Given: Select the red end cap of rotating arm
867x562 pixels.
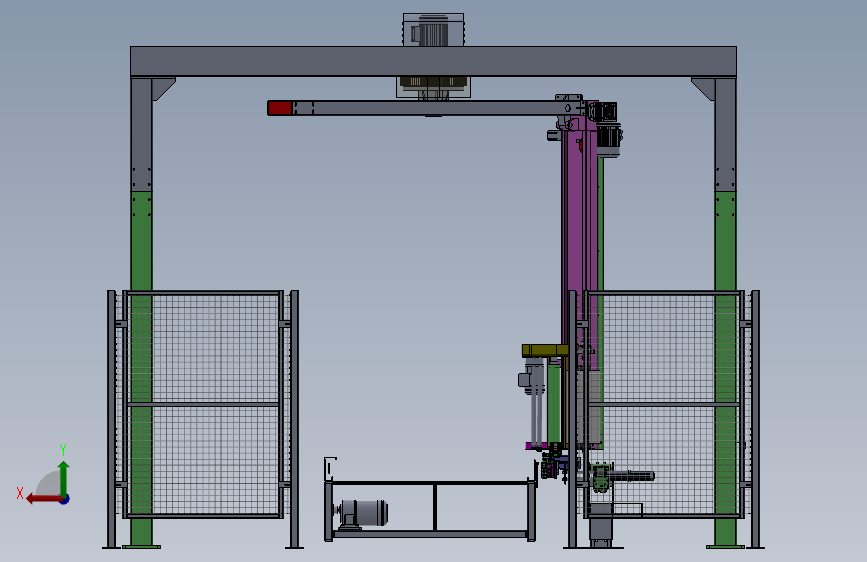Looking at the screenshot, I should tap(280, 108).
